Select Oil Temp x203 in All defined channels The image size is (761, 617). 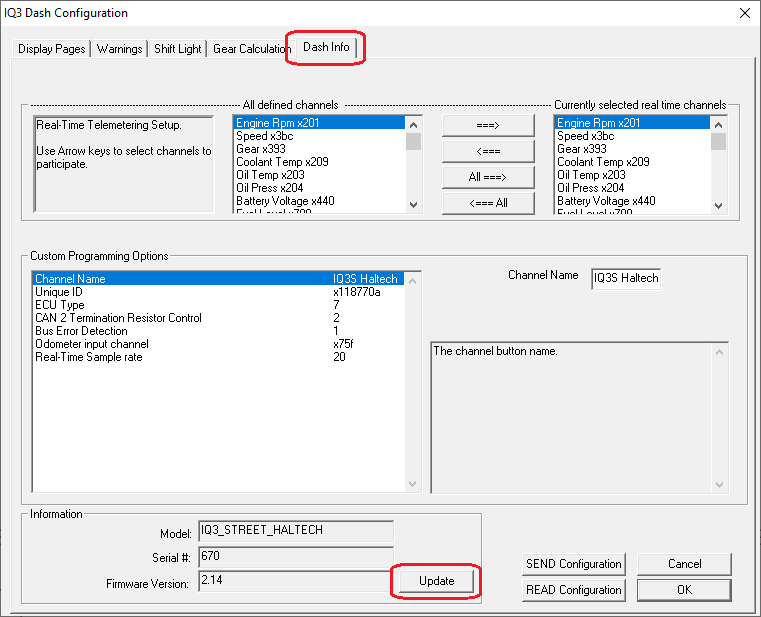pyautogui.click(x=319, y=175)
